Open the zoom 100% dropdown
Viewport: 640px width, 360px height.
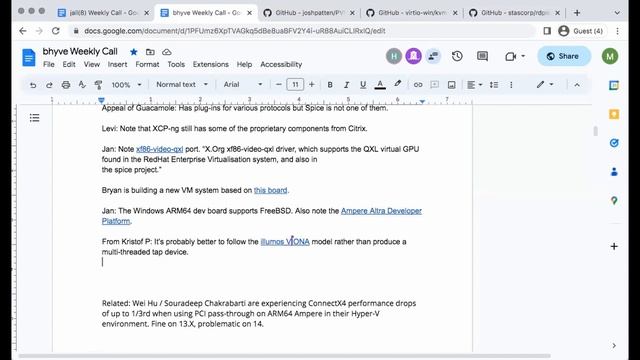tap(127, 85)
